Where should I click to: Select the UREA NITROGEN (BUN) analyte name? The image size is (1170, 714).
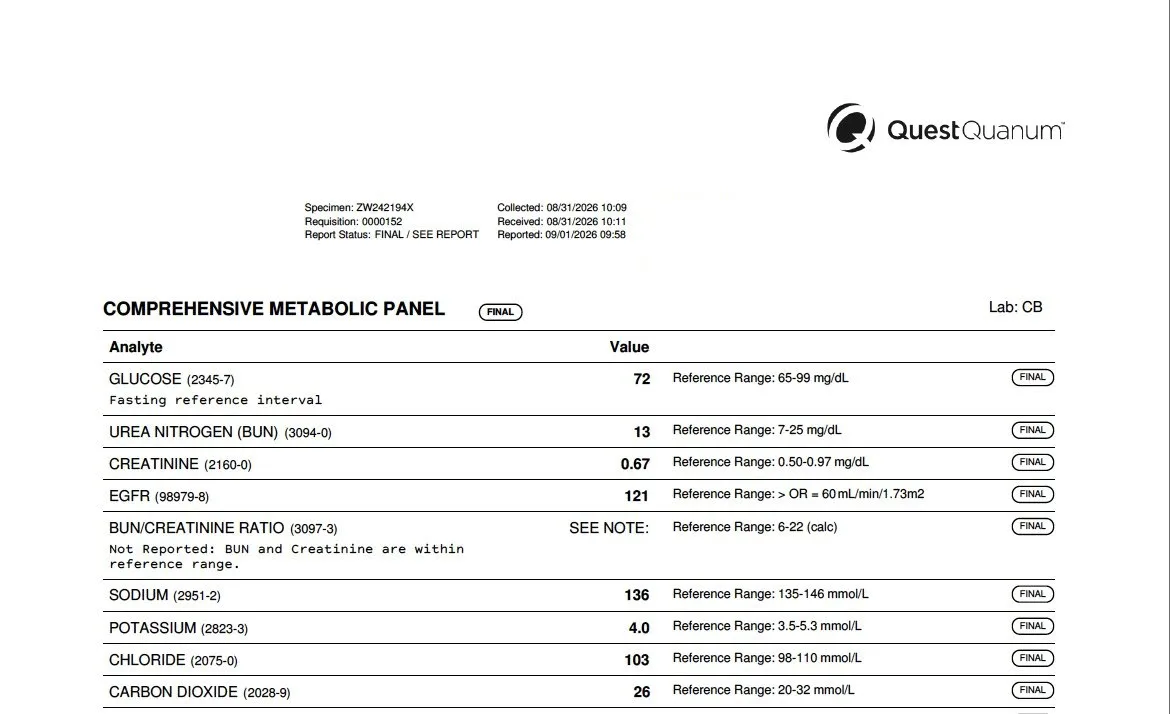pyautogui.click(x=220, y=432)
